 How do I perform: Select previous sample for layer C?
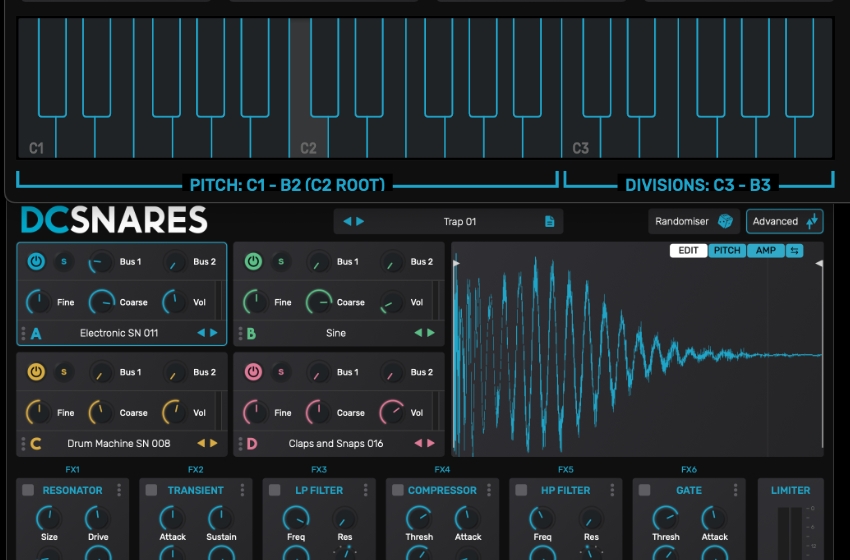click(201, 443)
